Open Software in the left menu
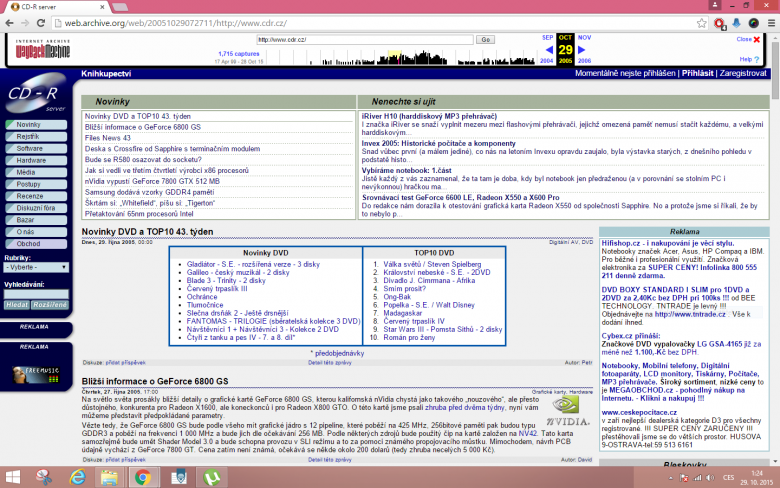This screenshot has width=780, height=488. tap(36, 148)
